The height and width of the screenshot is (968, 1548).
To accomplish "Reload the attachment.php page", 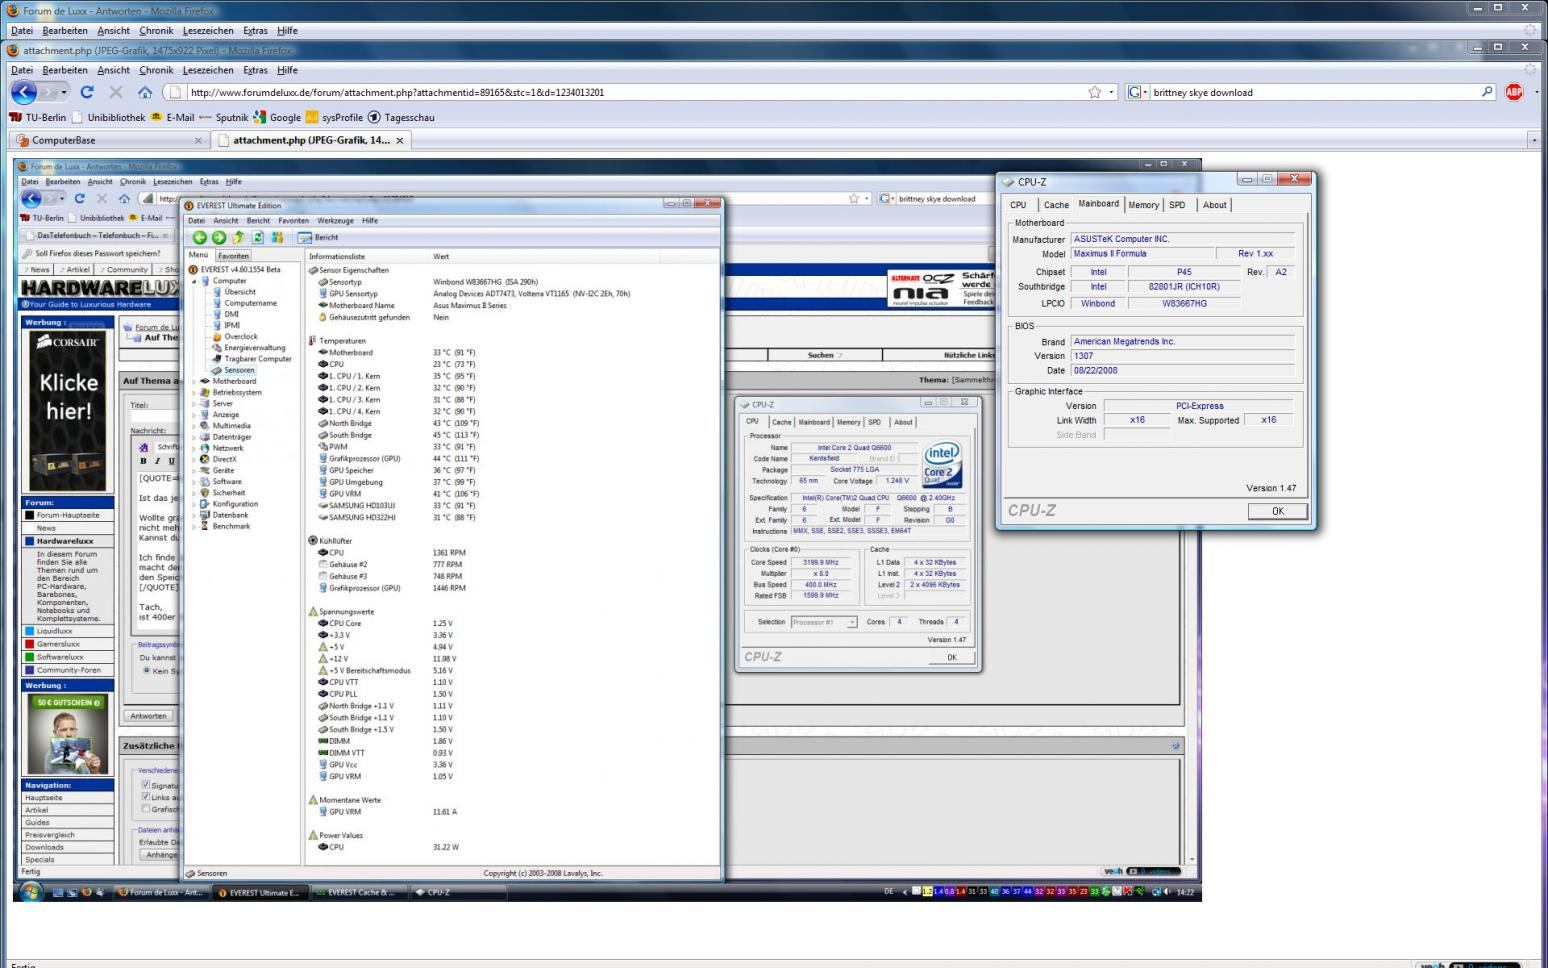I will pyautogui.click(x=87, y=92).
